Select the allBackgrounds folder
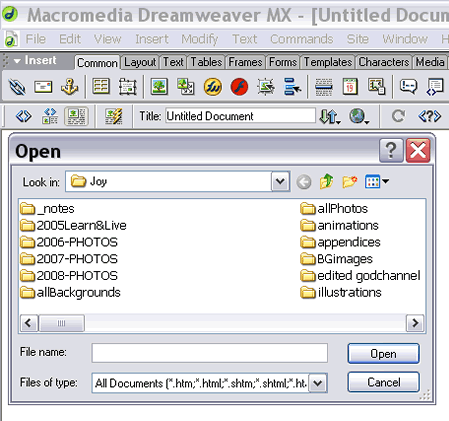Viewport: 449px width, 421px height. point(70,293)
